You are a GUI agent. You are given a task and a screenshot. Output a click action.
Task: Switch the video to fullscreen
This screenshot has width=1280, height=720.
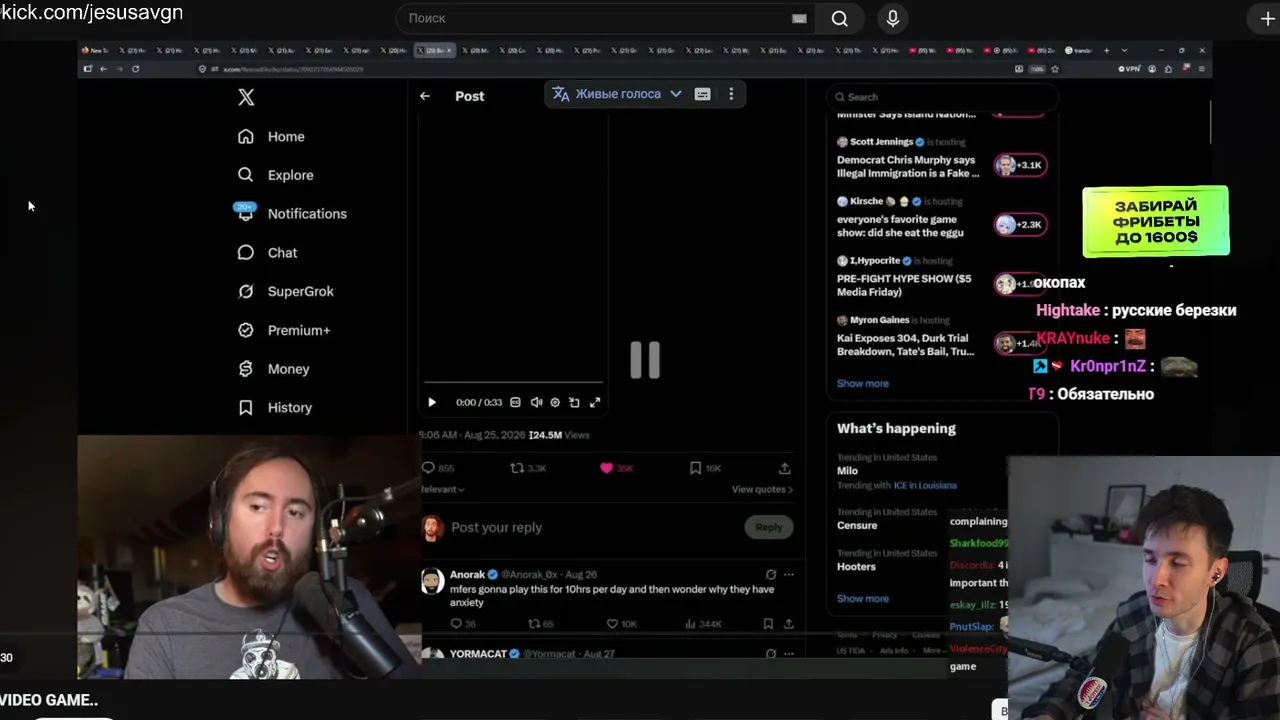[x=595, y=402]
